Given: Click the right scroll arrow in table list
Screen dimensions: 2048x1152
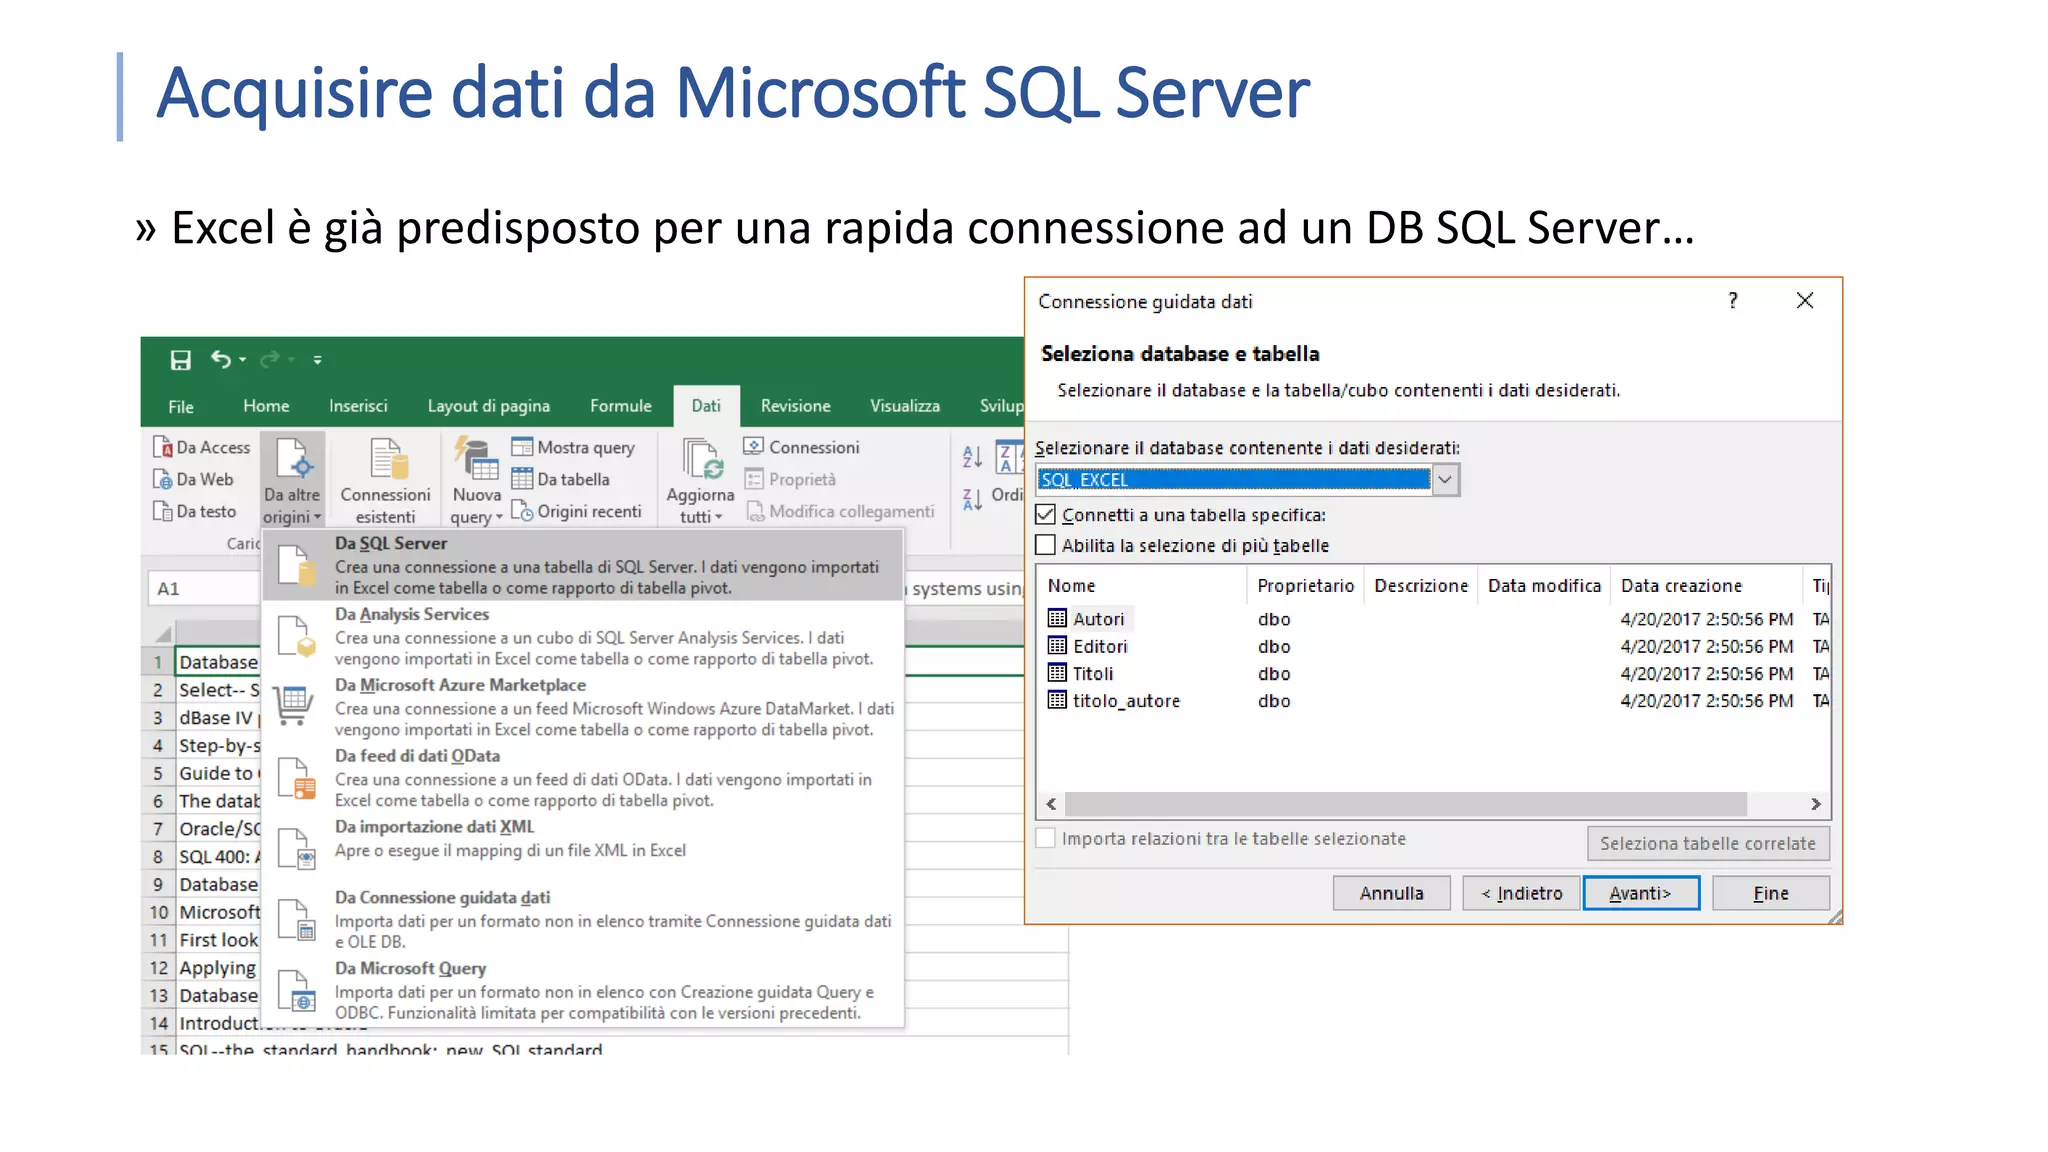Looking at the screenshot, I should (x=1816, y=804).
